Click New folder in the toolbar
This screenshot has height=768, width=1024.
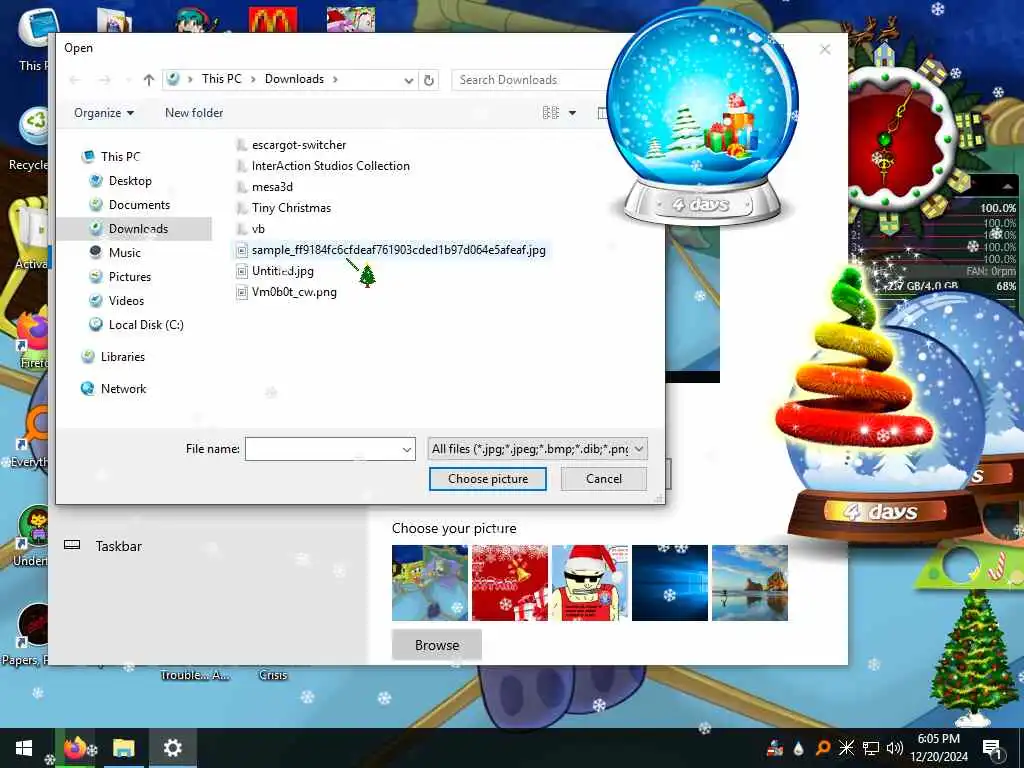point(194,113)
